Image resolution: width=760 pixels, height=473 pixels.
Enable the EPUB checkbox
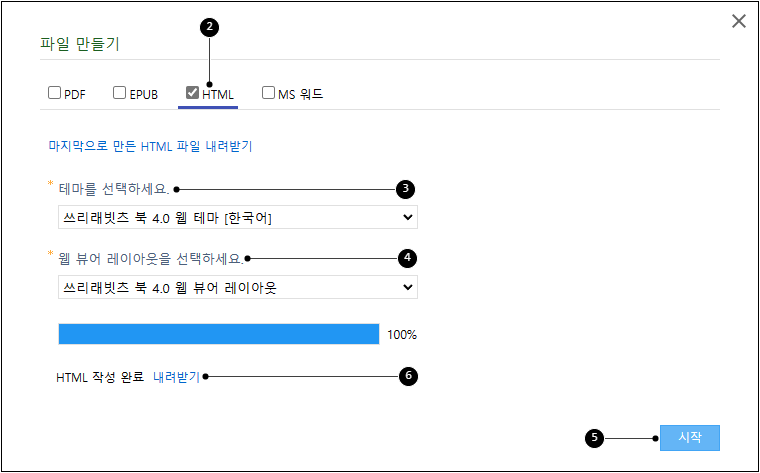119,93
